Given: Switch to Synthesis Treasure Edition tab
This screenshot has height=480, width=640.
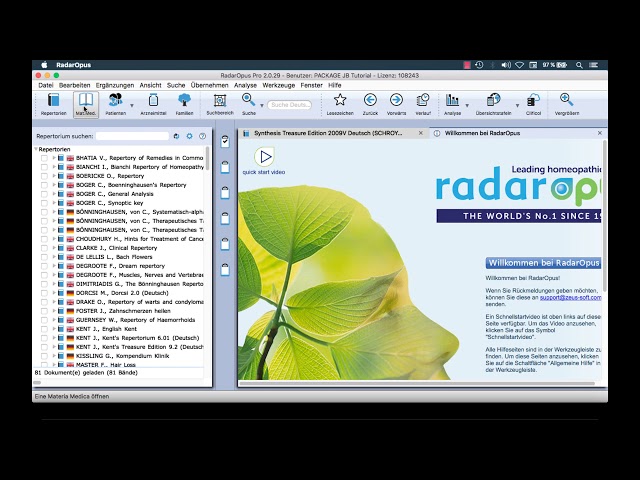Looking at the screenshot, I should pos(328,133).
